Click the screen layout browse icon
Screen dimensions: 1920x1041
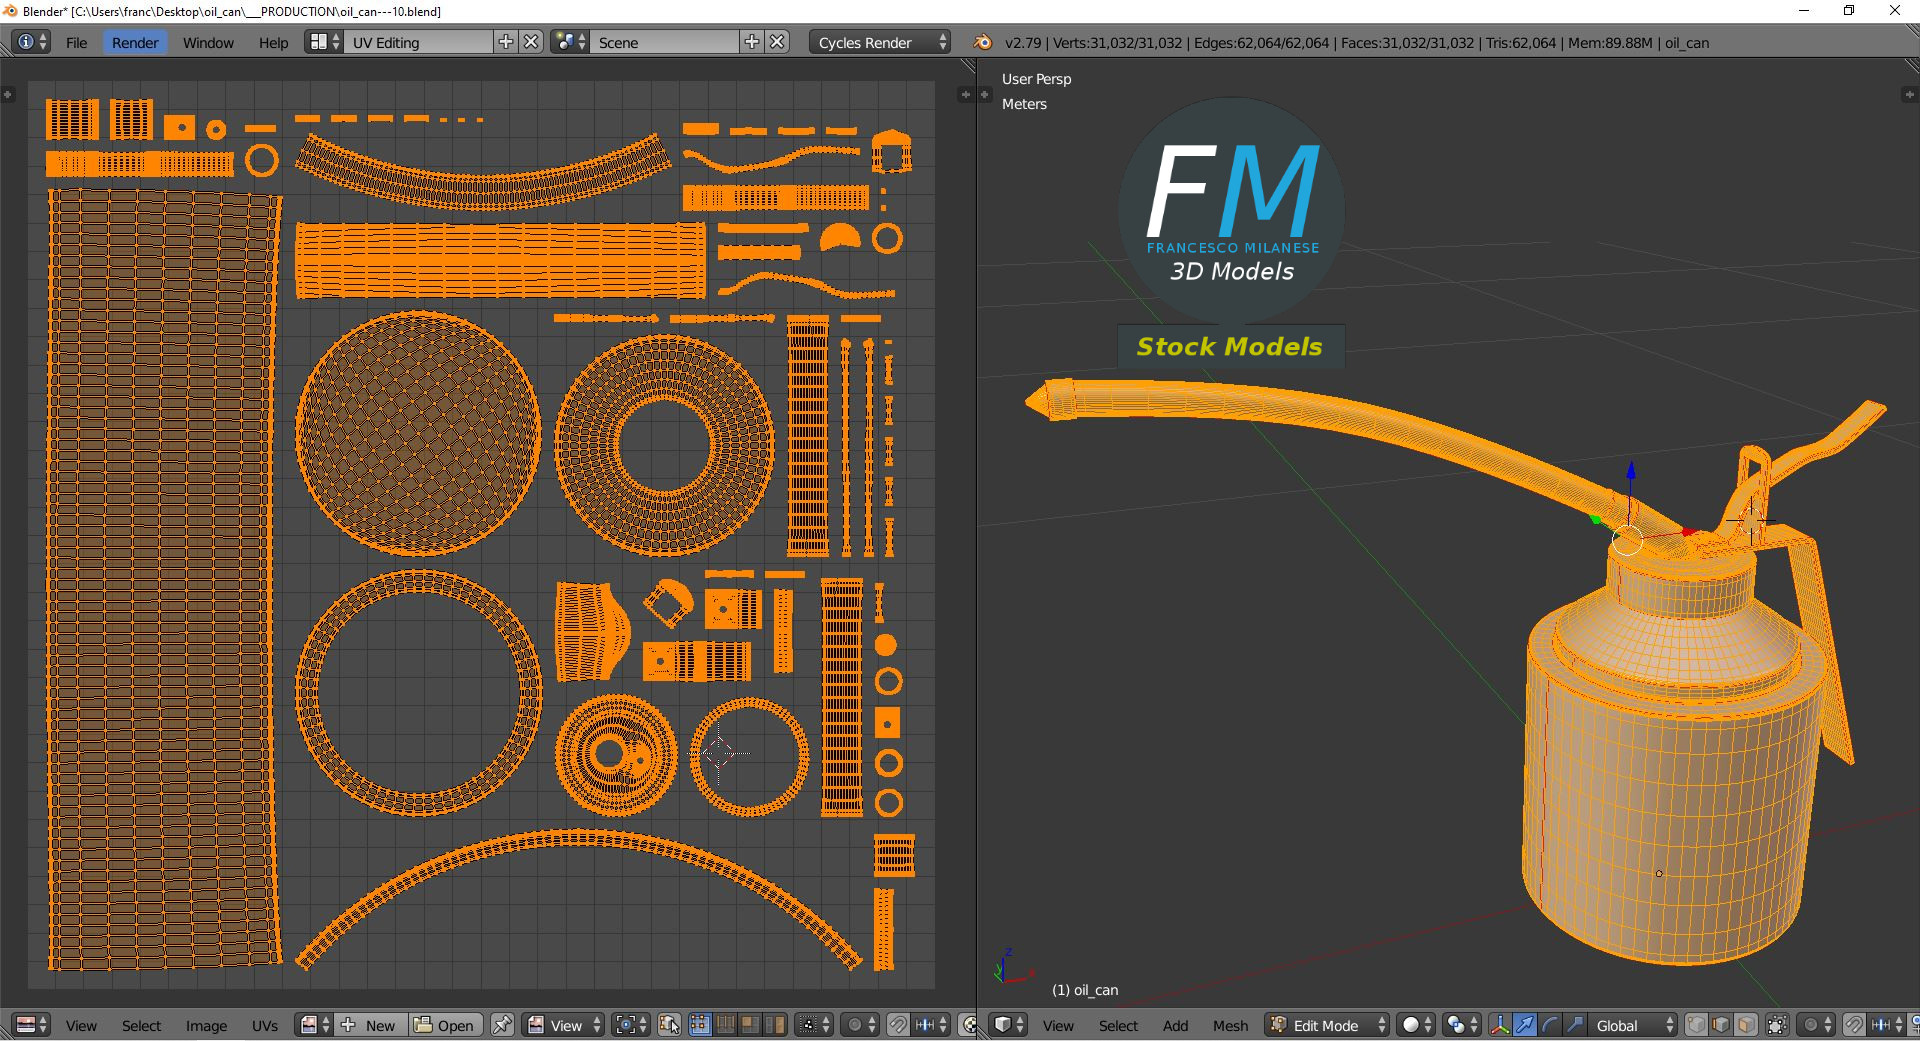(x=324, y=42)
